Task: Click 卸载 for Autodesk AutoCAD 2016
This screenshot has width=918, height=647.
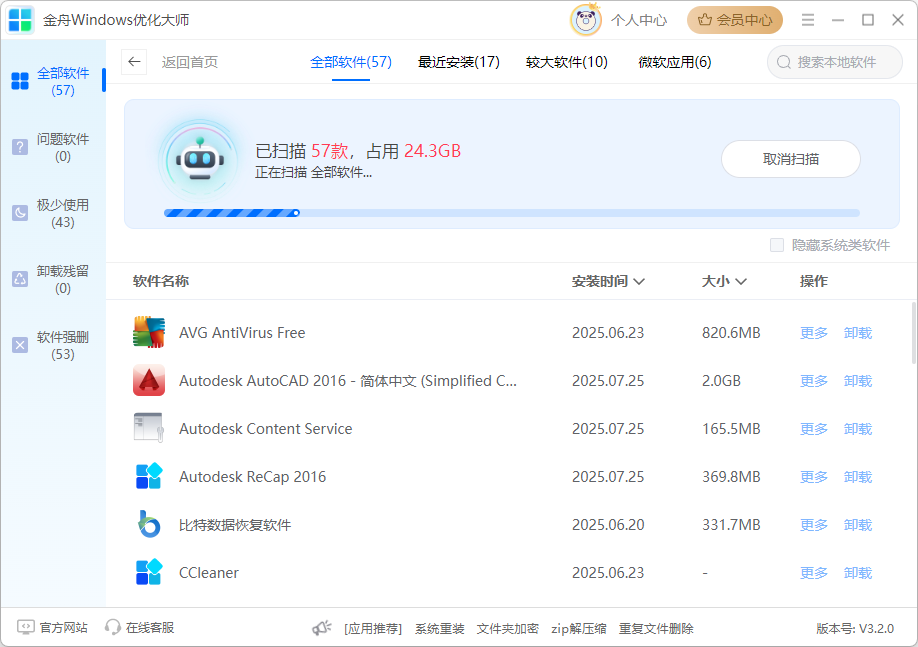Action: pos(858,381)
